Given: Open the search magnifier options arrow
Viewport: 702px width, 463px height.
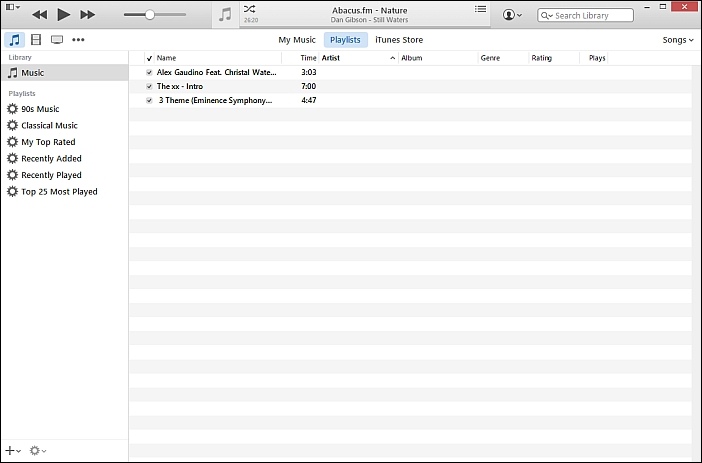Looking at the screenshot, I should [x=547, y=16].
